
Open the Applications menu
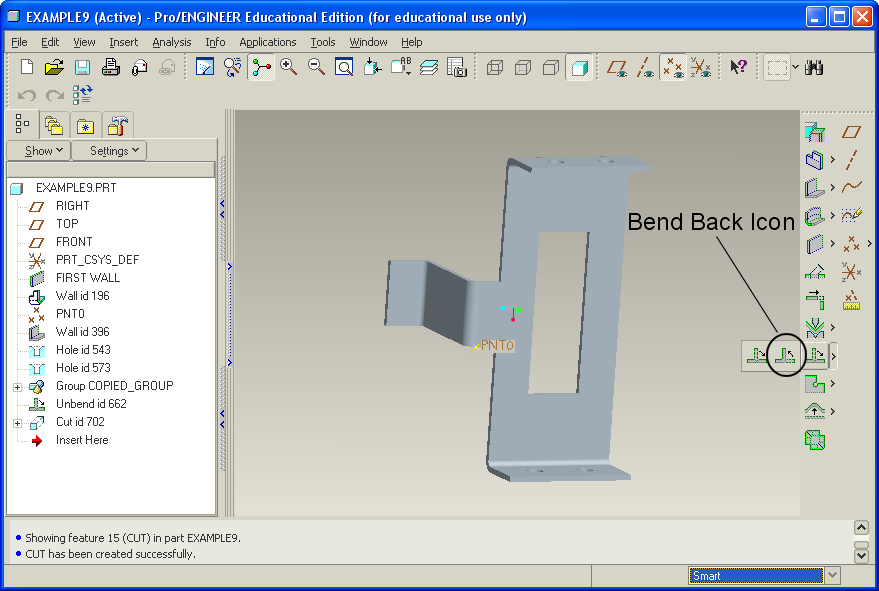pos(267,42)
